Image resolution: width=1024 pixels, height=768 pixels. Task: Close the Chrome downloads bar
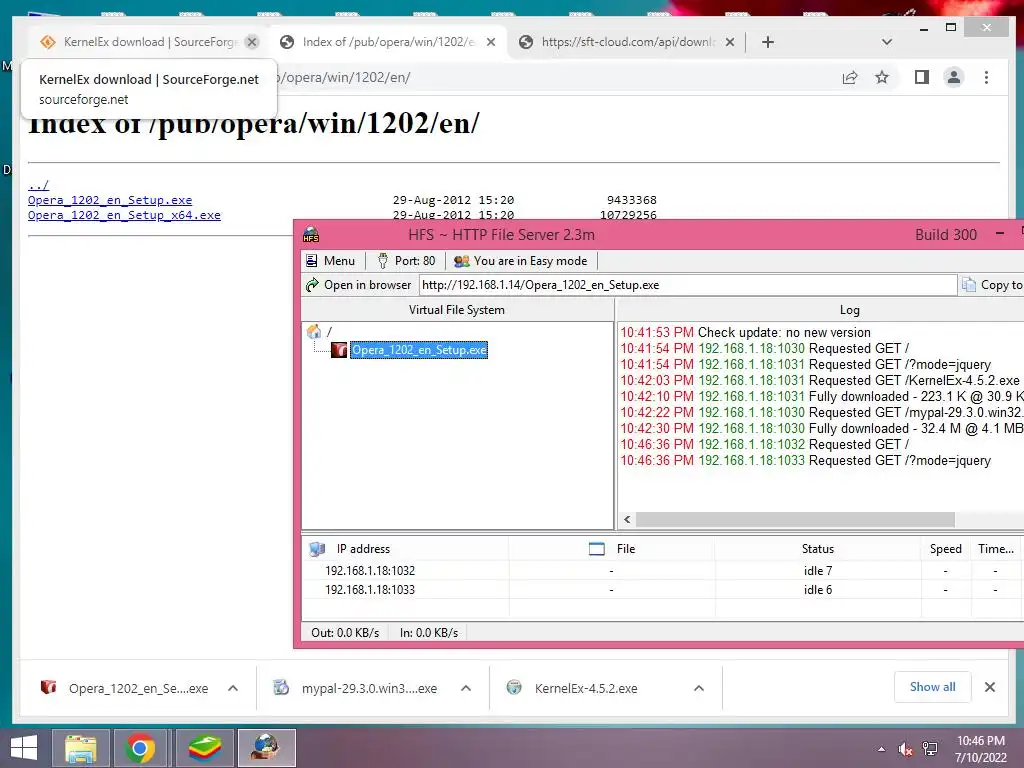click(990, 687)
